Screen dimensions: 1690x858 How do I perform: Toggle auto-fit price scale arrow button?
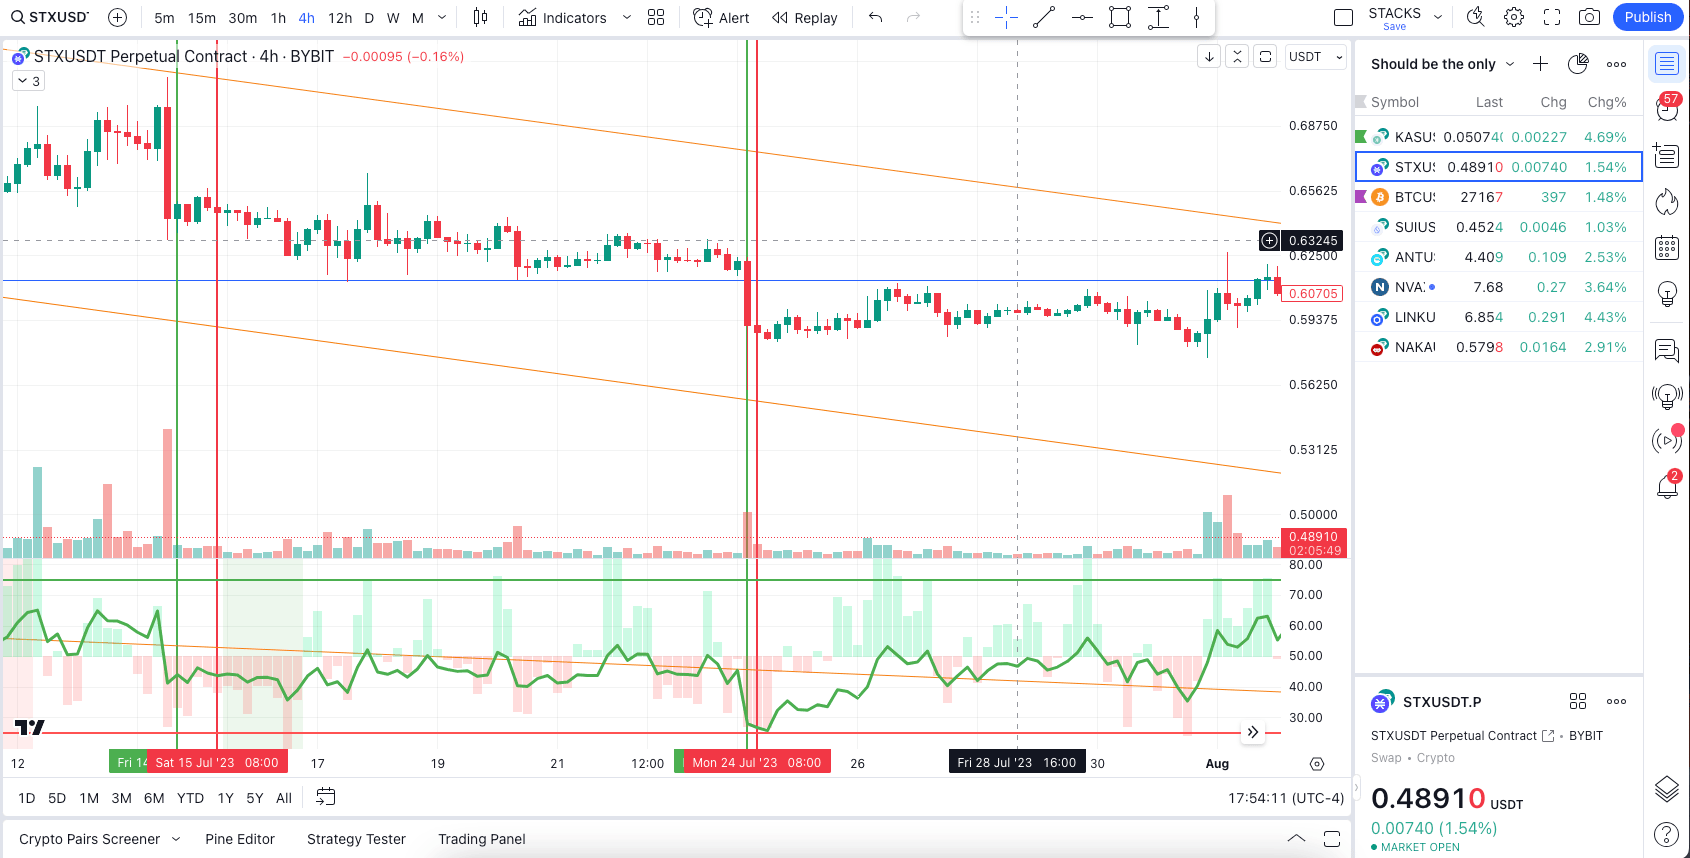pyautogui.click(x=1209, y=57)
